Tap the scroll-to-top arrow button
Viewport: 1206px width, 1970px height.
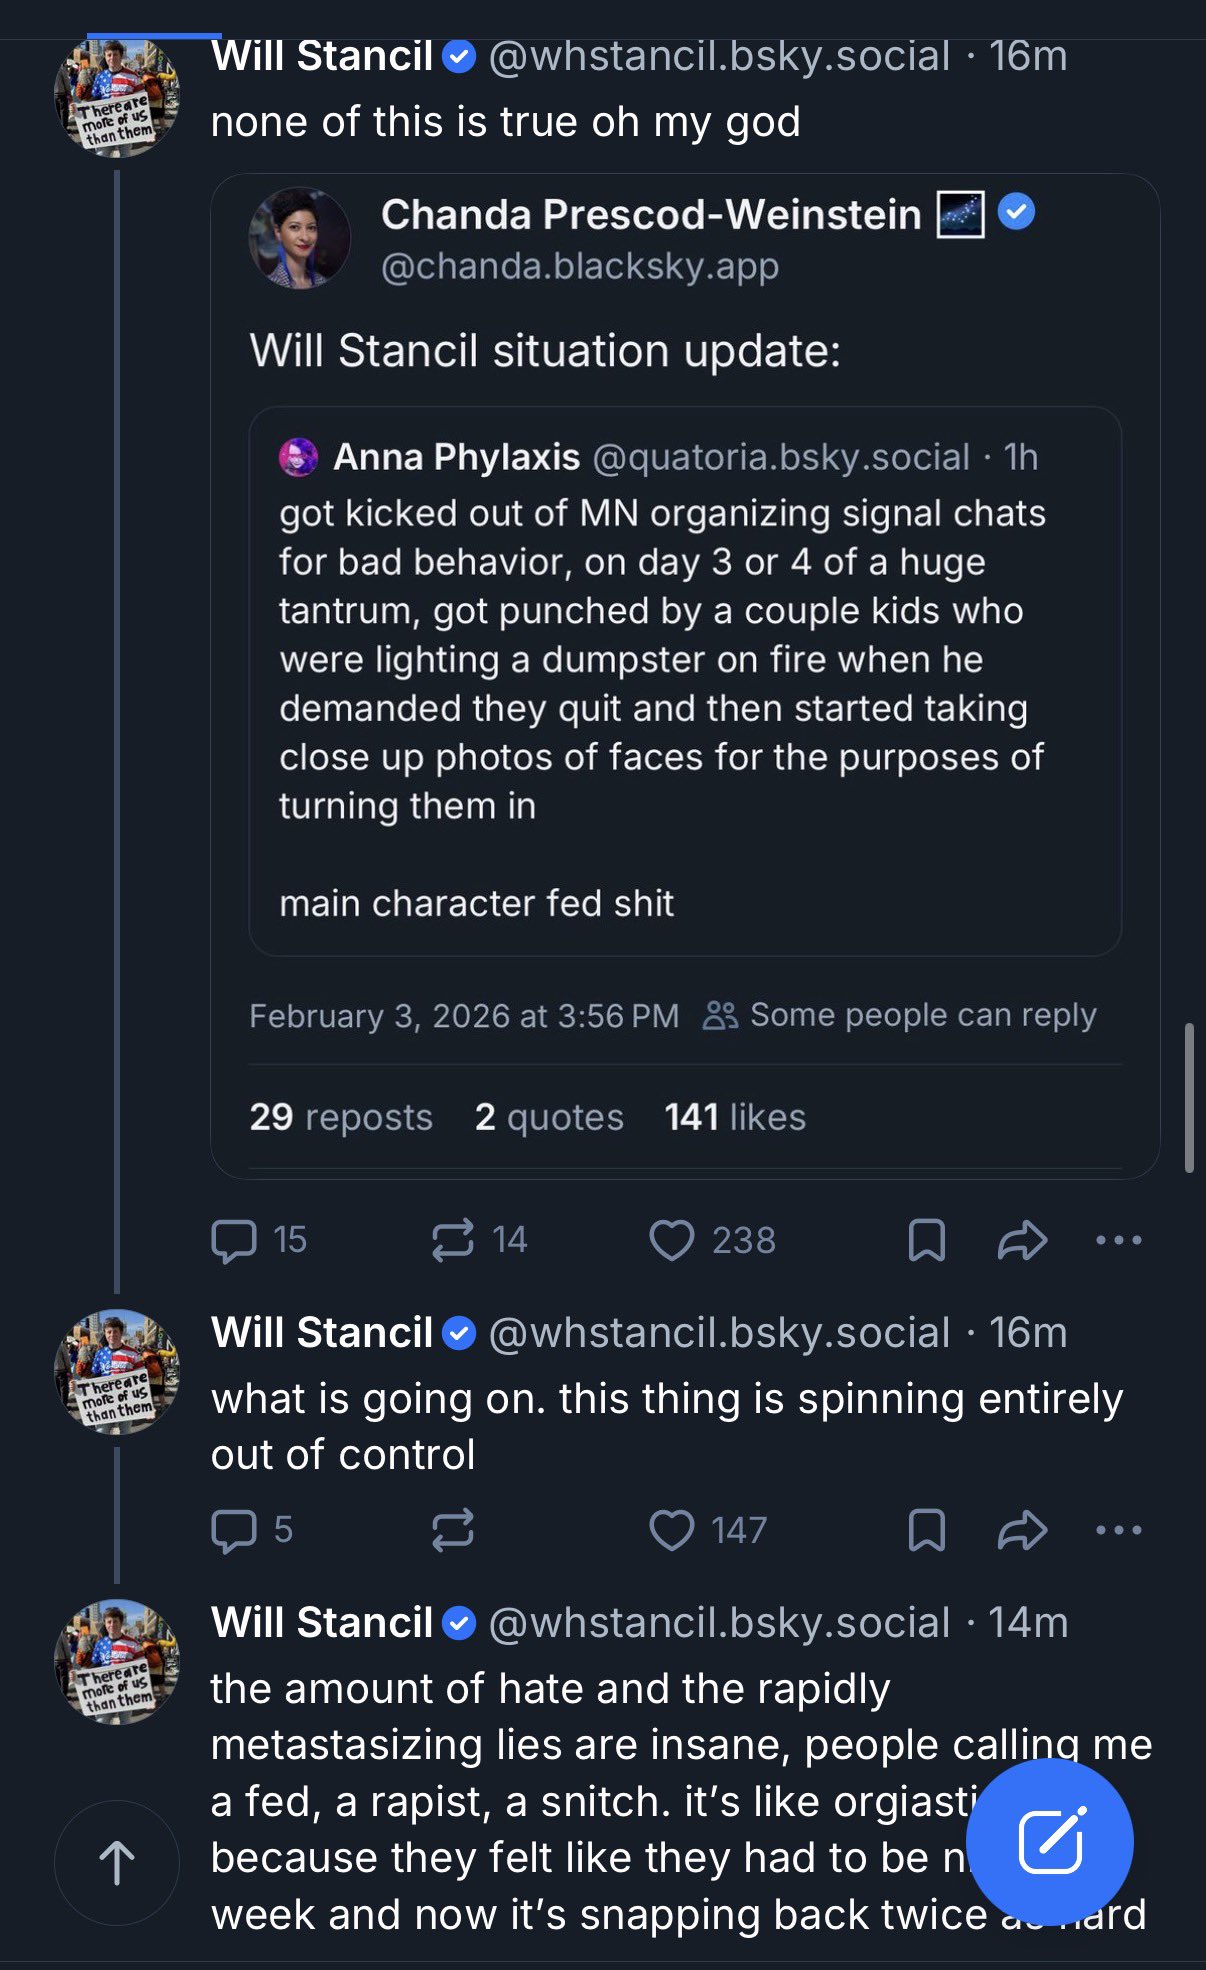coord(117,1863)
